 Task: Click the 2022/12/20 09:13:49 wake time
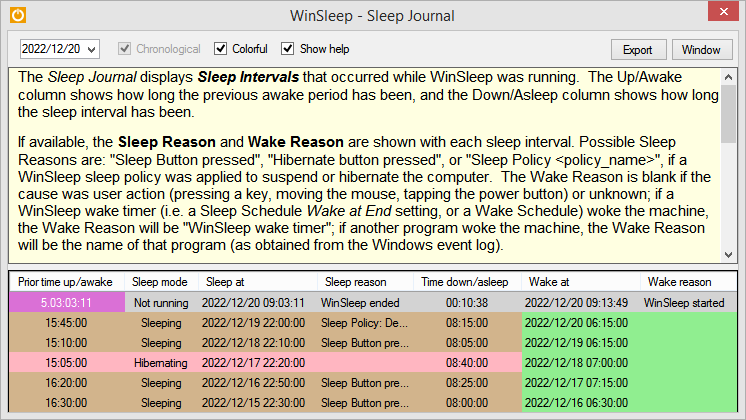[581, 303]
